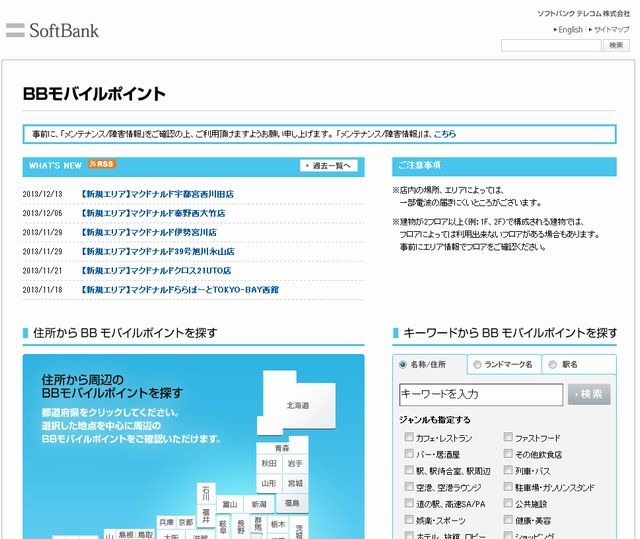Open the English version link

click(568, 29)
